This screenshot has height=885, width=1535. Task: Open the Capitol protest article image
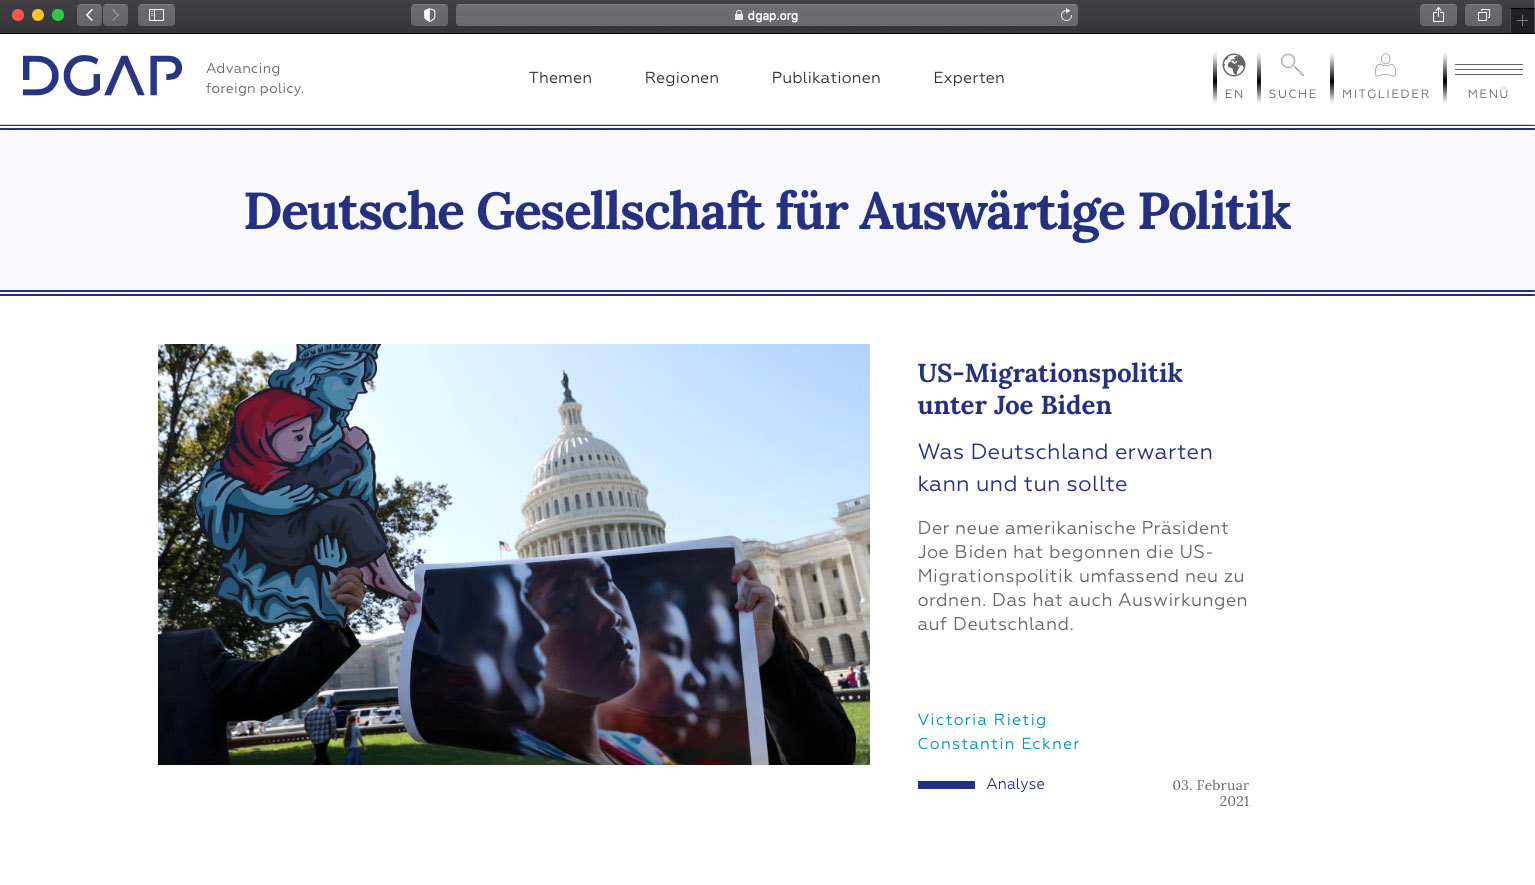click(x=514, y=554)
